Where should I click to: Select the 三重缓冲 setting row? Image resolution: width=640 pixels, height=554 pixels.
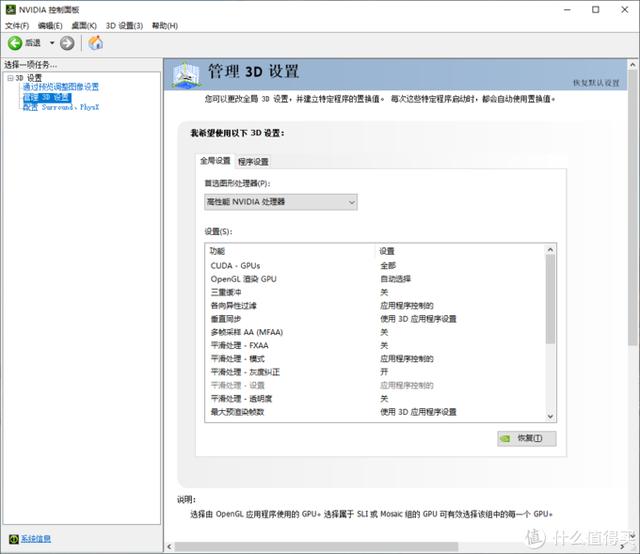(x=375, y=292)
